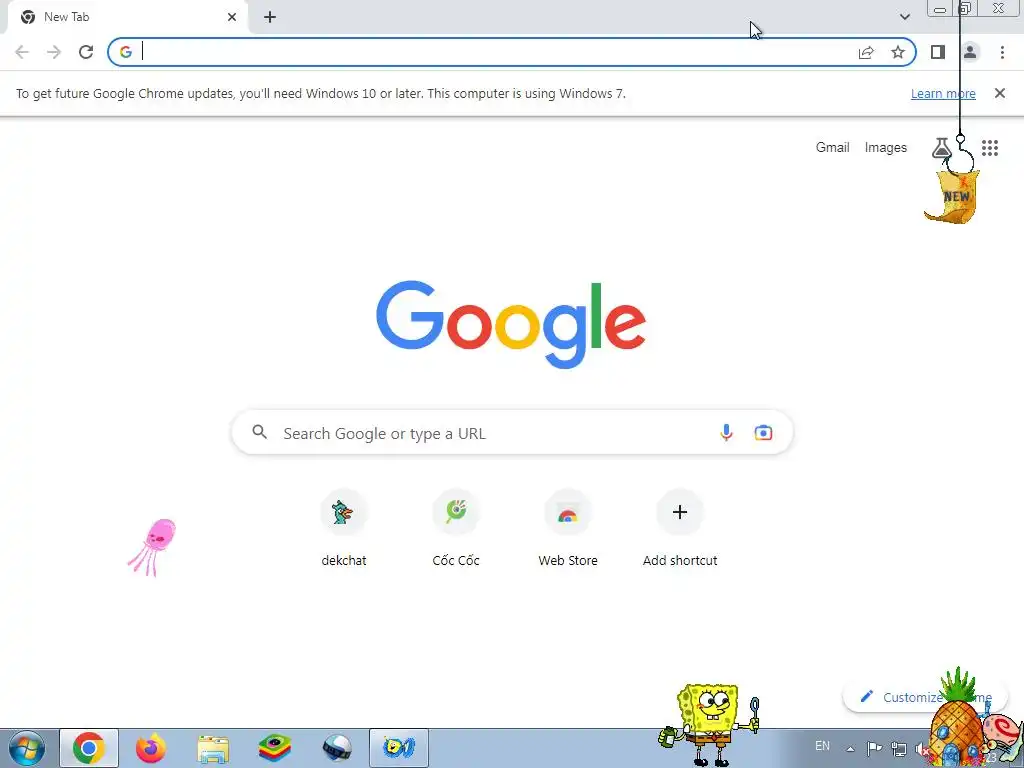Close the New Tab tab

(232, 18)
